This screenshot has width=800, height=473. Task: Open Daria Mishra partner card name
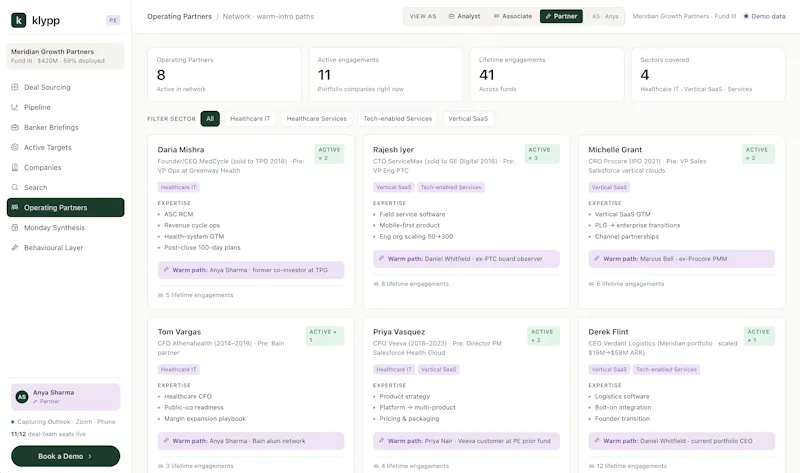pyautogui.click(x=181, y=150)
